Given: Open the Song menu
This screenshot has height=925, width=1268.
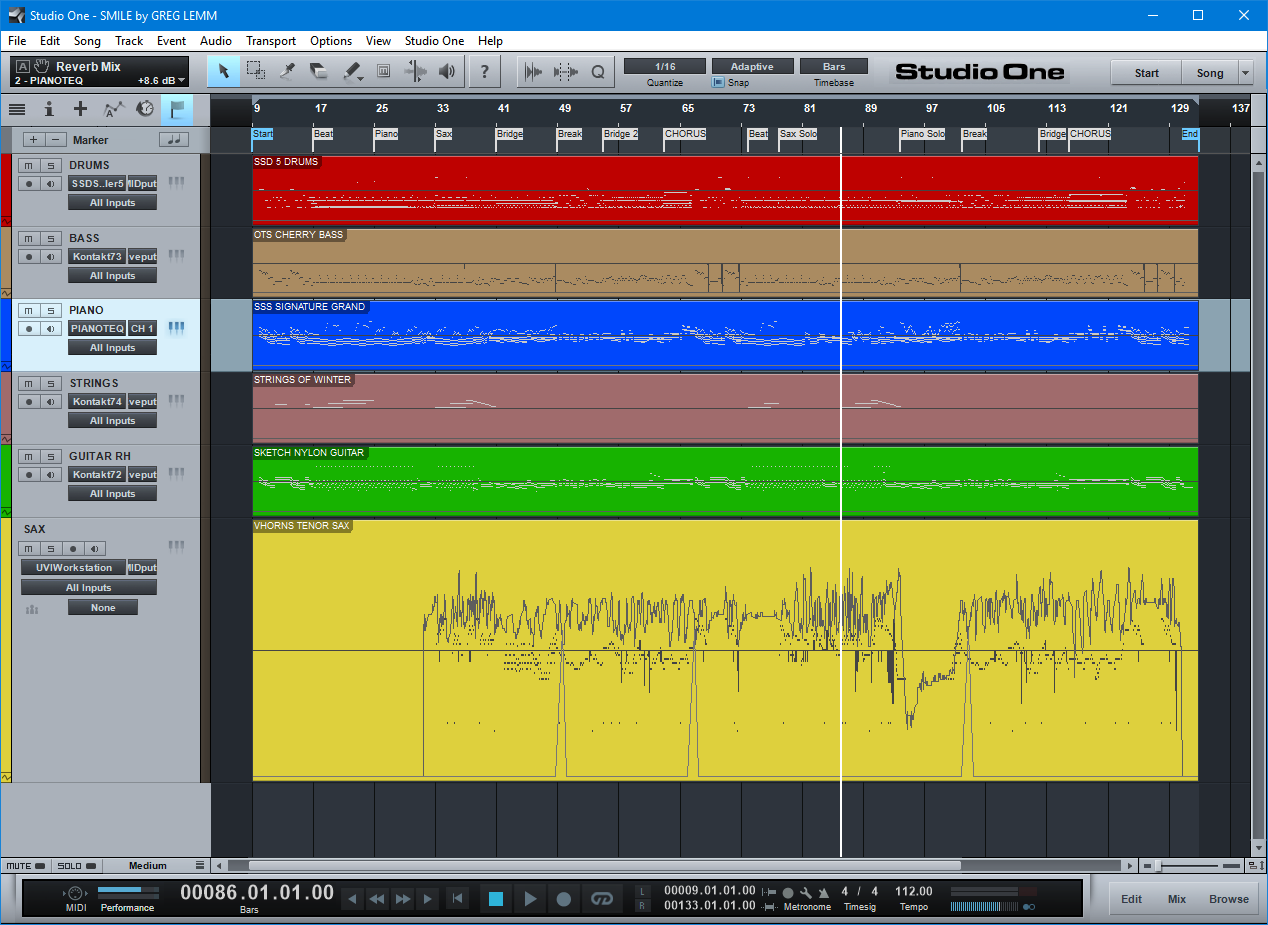Looking at the screenshot, I should (87, 41).
